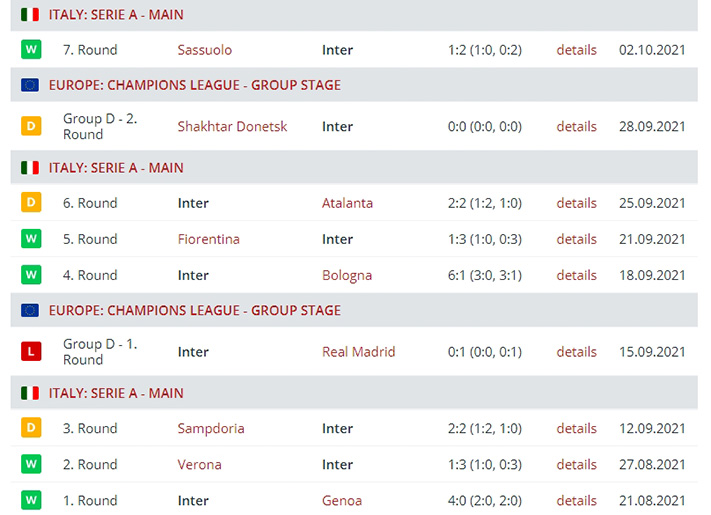Image resolution: width=711 pixels, height=515 pixels.
Task: View details for the Inter vs Genoa match
Action: [x=576, y=500]
